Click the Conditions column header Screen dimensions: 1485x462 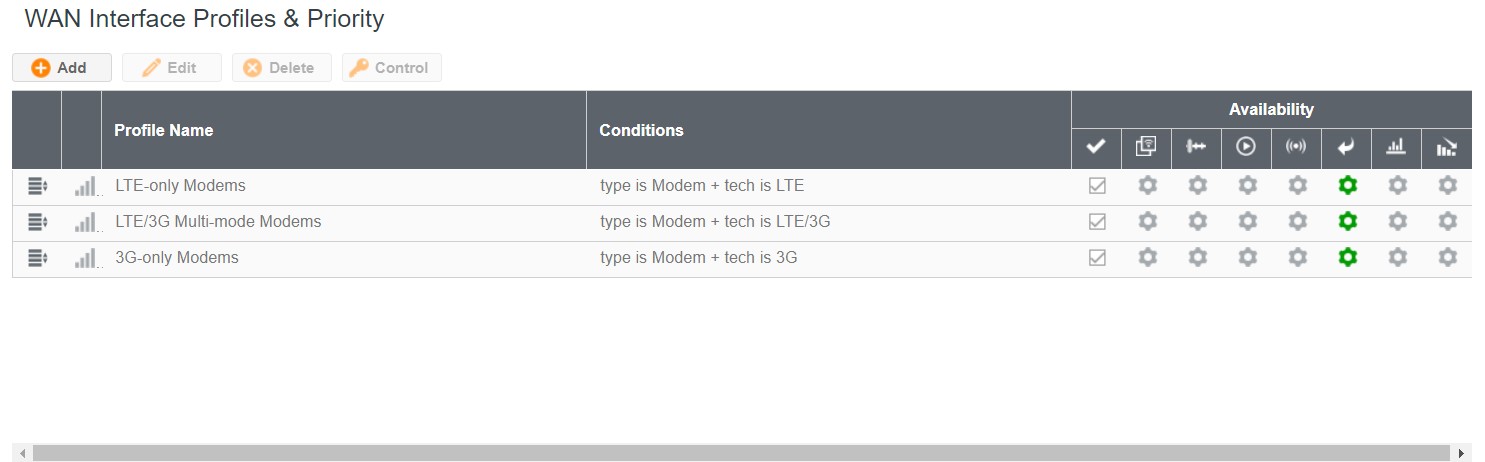tap(641, 130)
